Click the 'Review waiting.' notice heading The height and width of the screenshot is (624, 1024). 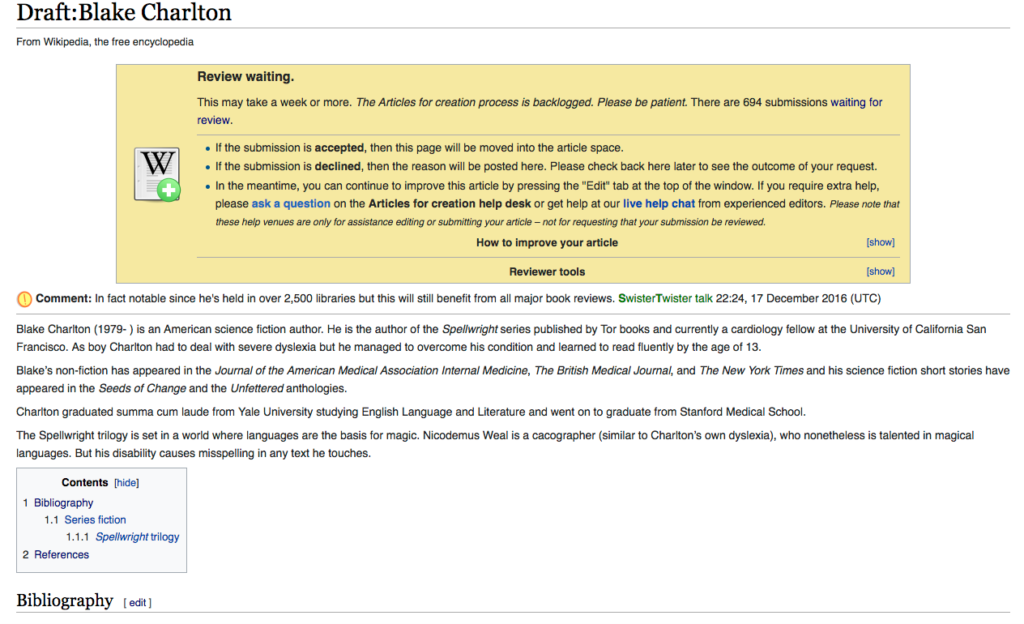245,77
